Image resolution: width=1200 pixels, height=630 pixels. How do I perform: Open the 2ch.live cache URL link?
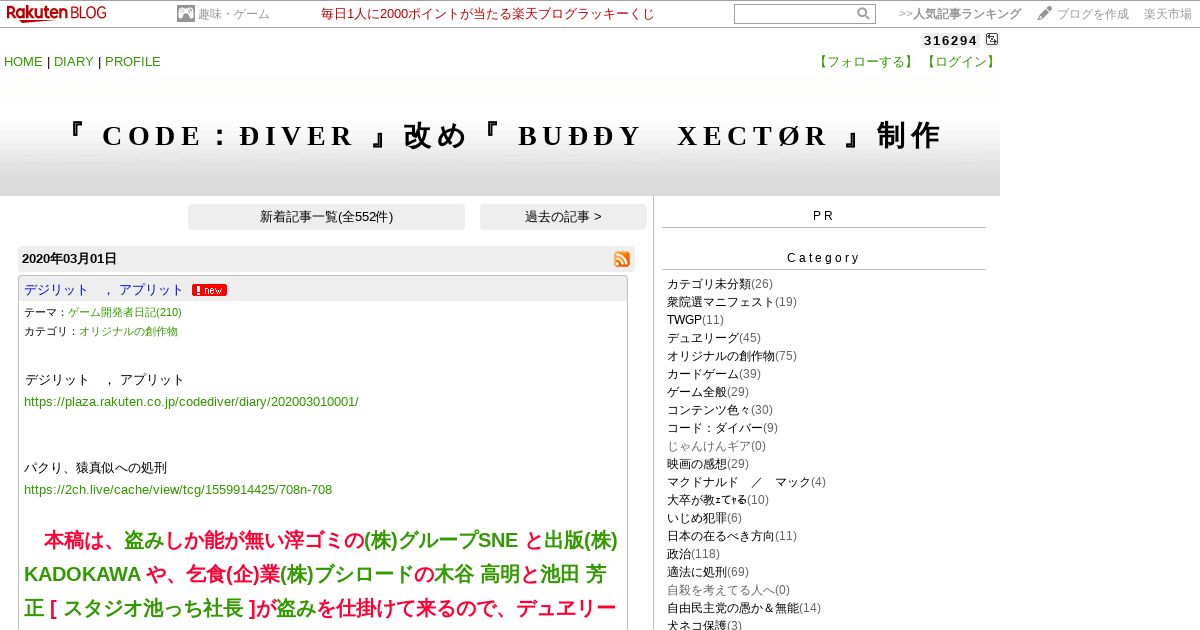(178, 490)
